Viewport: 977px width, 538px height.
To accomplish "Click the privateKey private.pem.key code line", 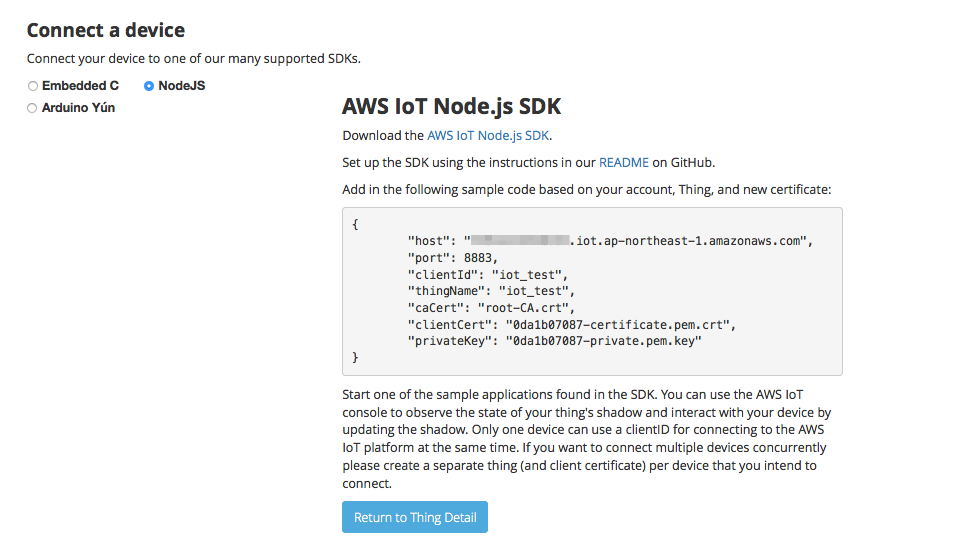I will [x=555, y=341].
